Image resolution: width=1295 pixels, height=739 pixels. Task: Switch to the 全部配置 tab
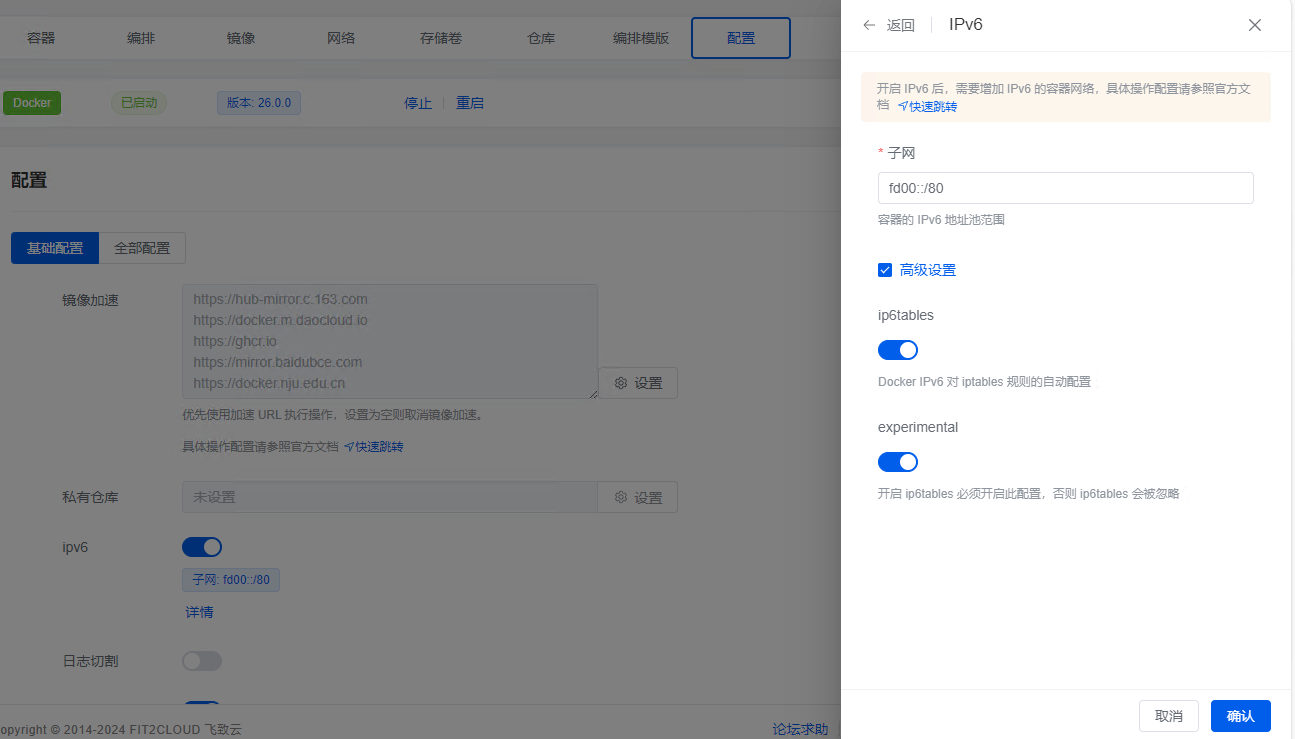click(142, 247)
